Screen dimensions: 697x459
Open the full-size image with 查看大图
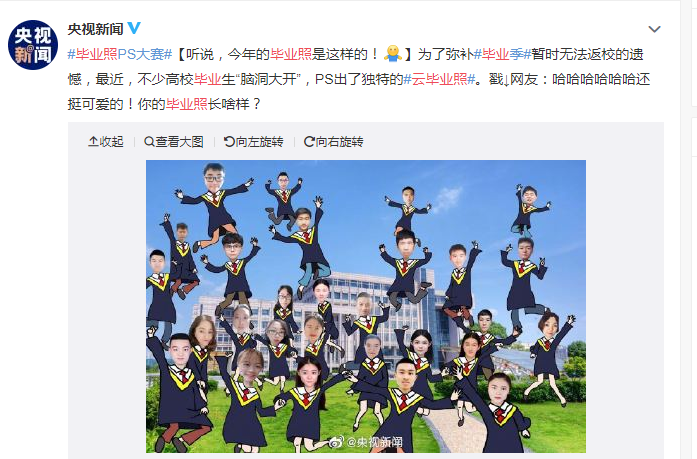coord(174,142)
